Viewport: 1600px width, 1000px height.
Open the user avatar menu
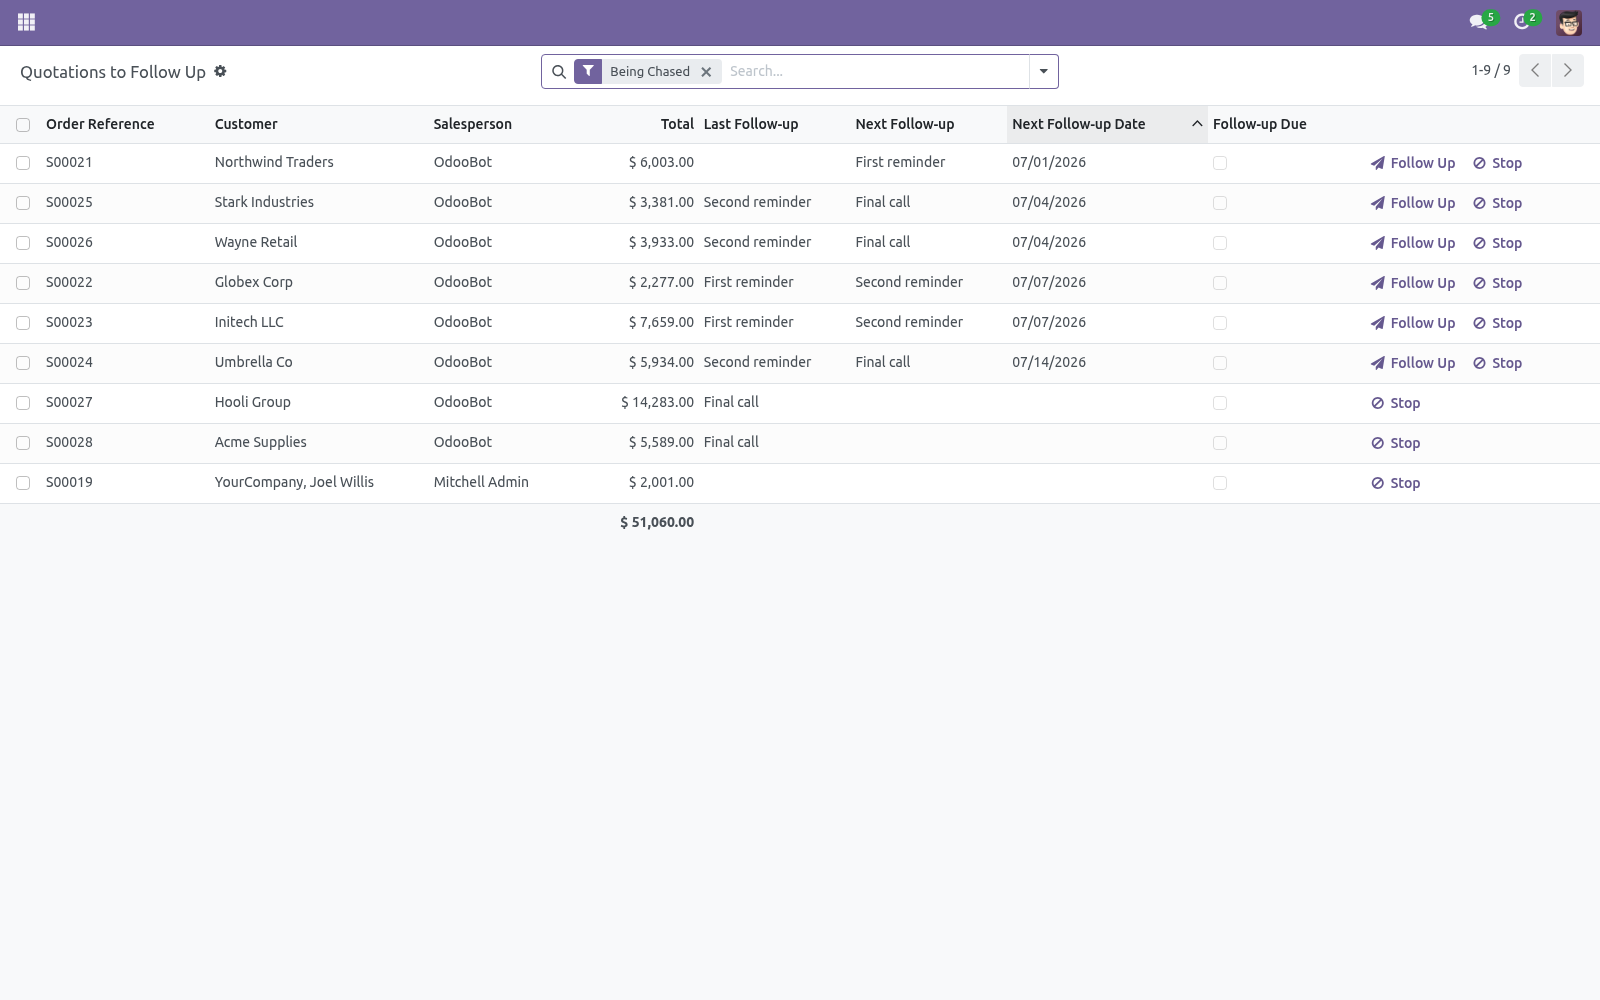1569,22
